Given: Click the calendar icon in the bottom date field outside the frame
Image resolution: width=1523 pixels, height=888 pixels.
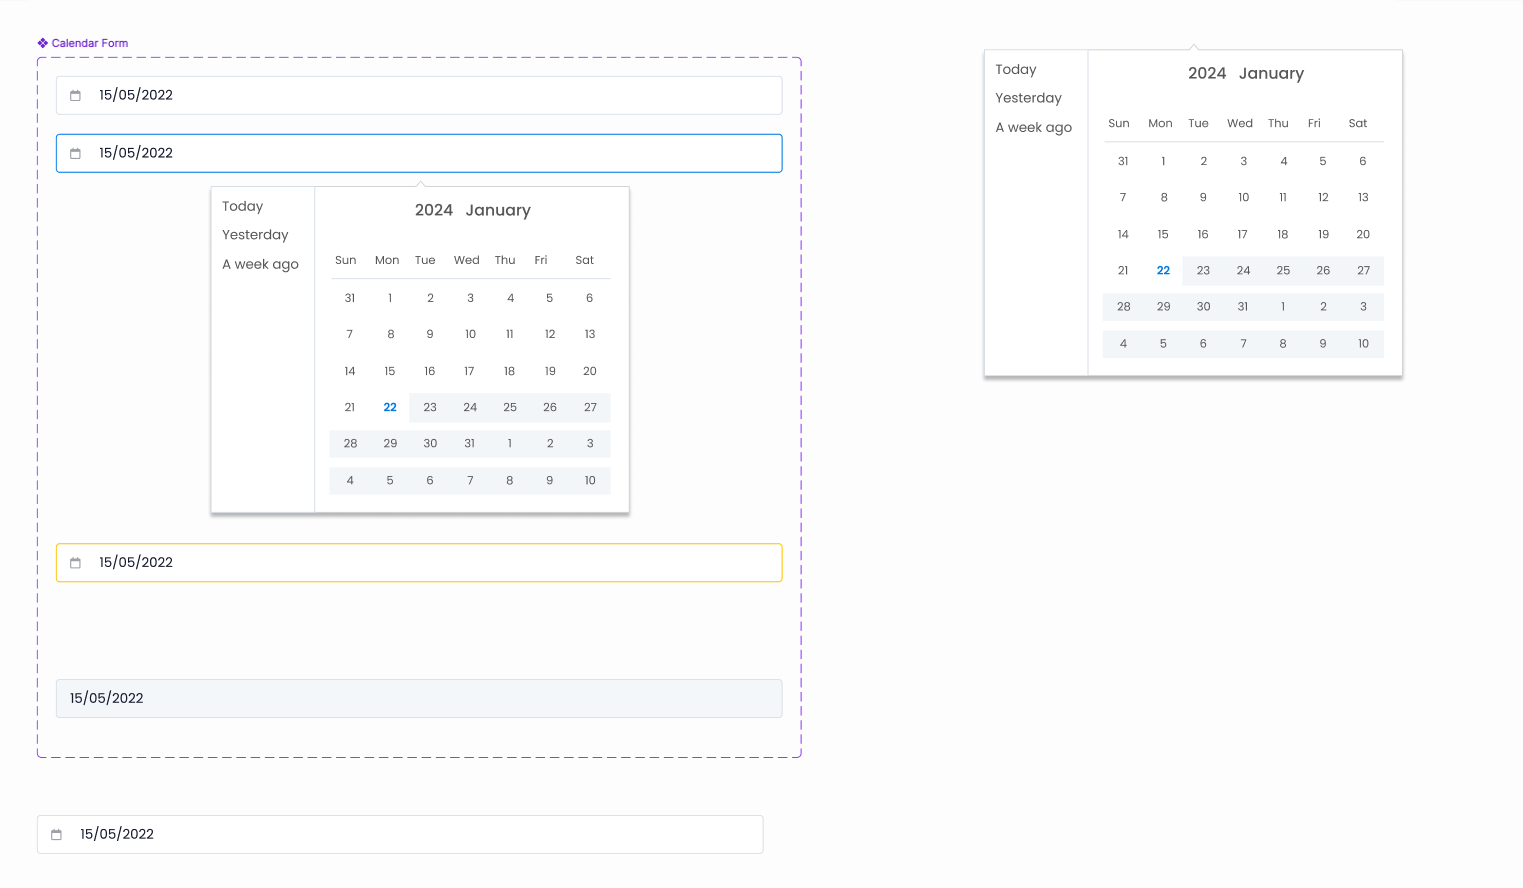Looking at the screenshot, I should coord(56,834).
